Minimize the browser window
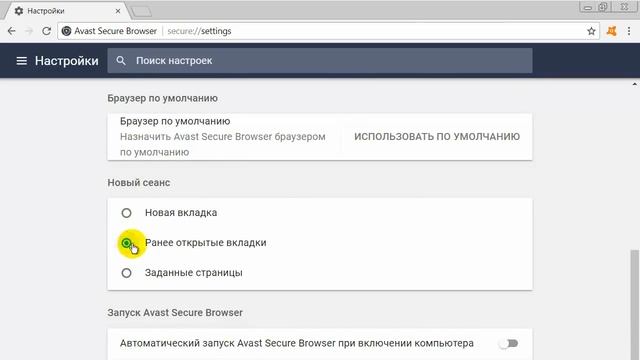 click(x=588, y=7)
